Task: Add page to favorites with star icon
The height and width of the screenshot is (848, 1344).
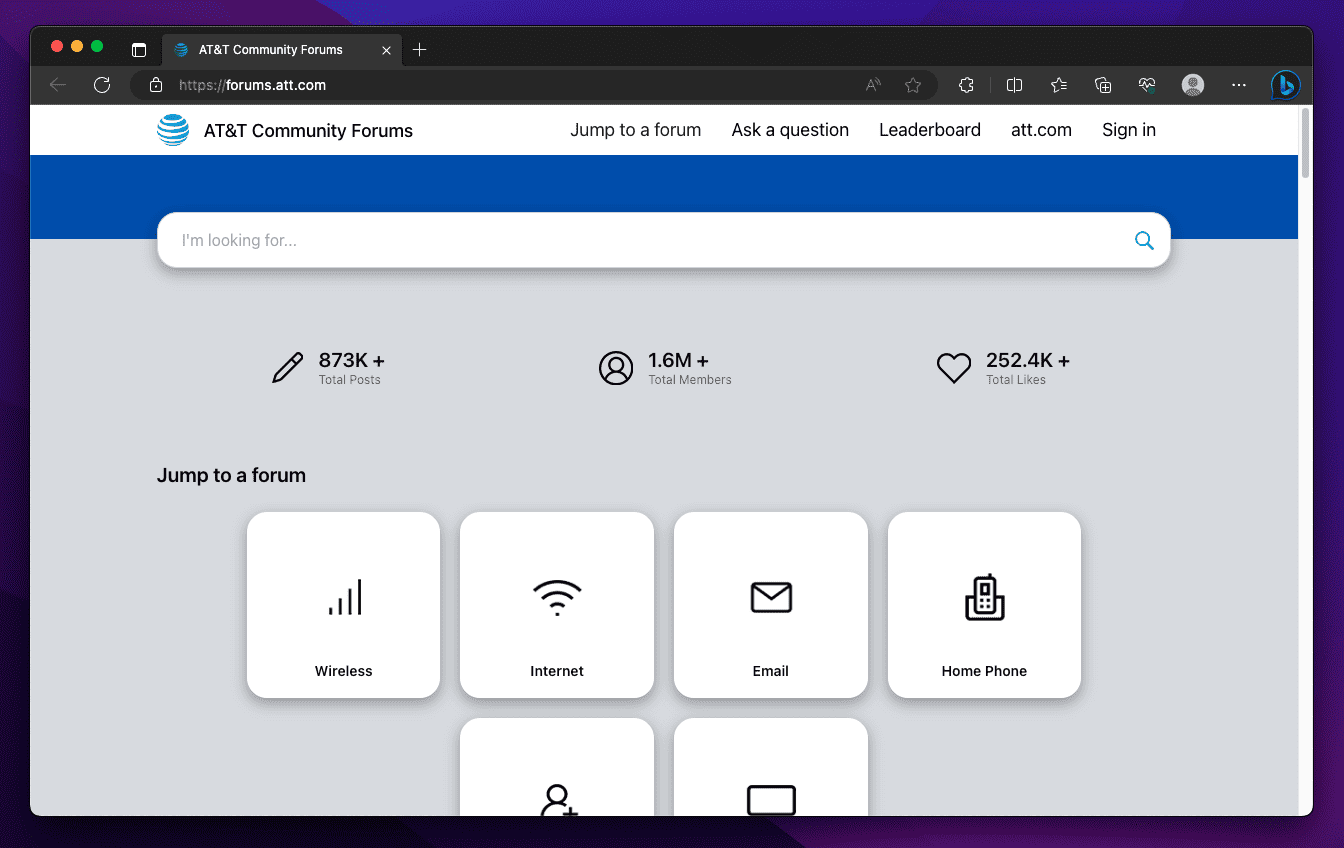Action: 912,85
